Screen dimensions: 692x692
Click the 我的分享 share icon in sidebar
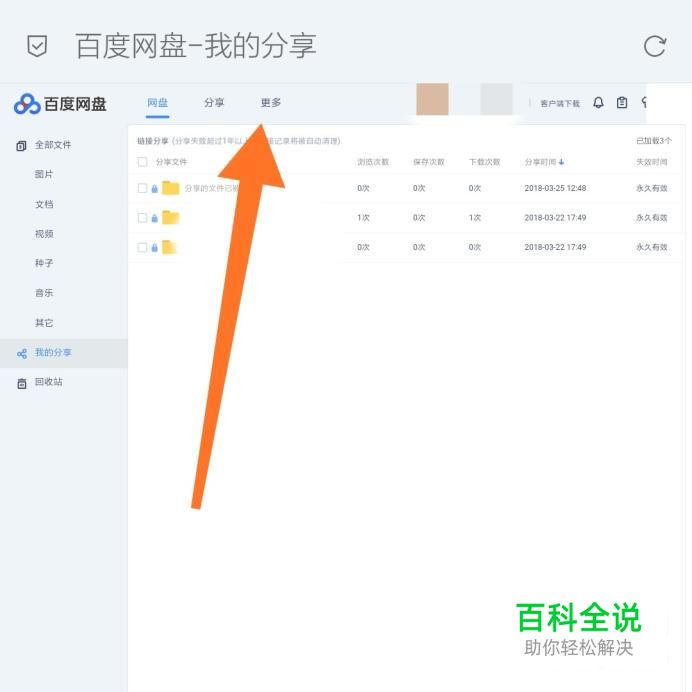coord(22,353)
